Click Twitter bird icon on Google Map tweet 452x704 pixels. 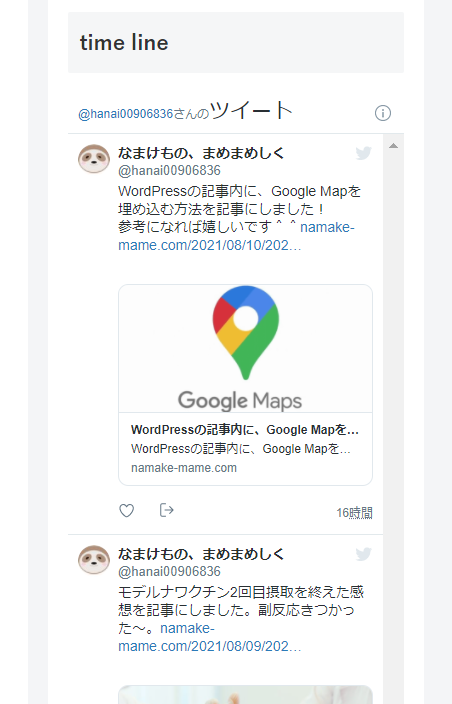pyautogui.click(x=364, y=153)
